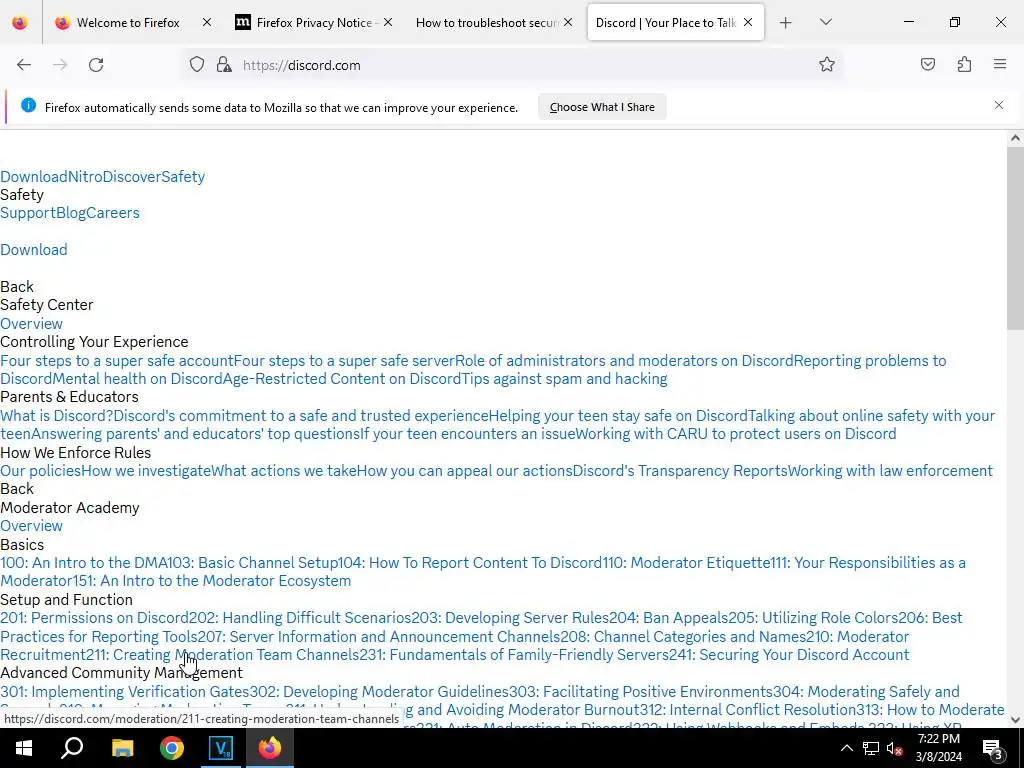Open Four steps to a super safe account
Screen dimensions: 1024x768
pyautogui.click(x=116, y=361)
